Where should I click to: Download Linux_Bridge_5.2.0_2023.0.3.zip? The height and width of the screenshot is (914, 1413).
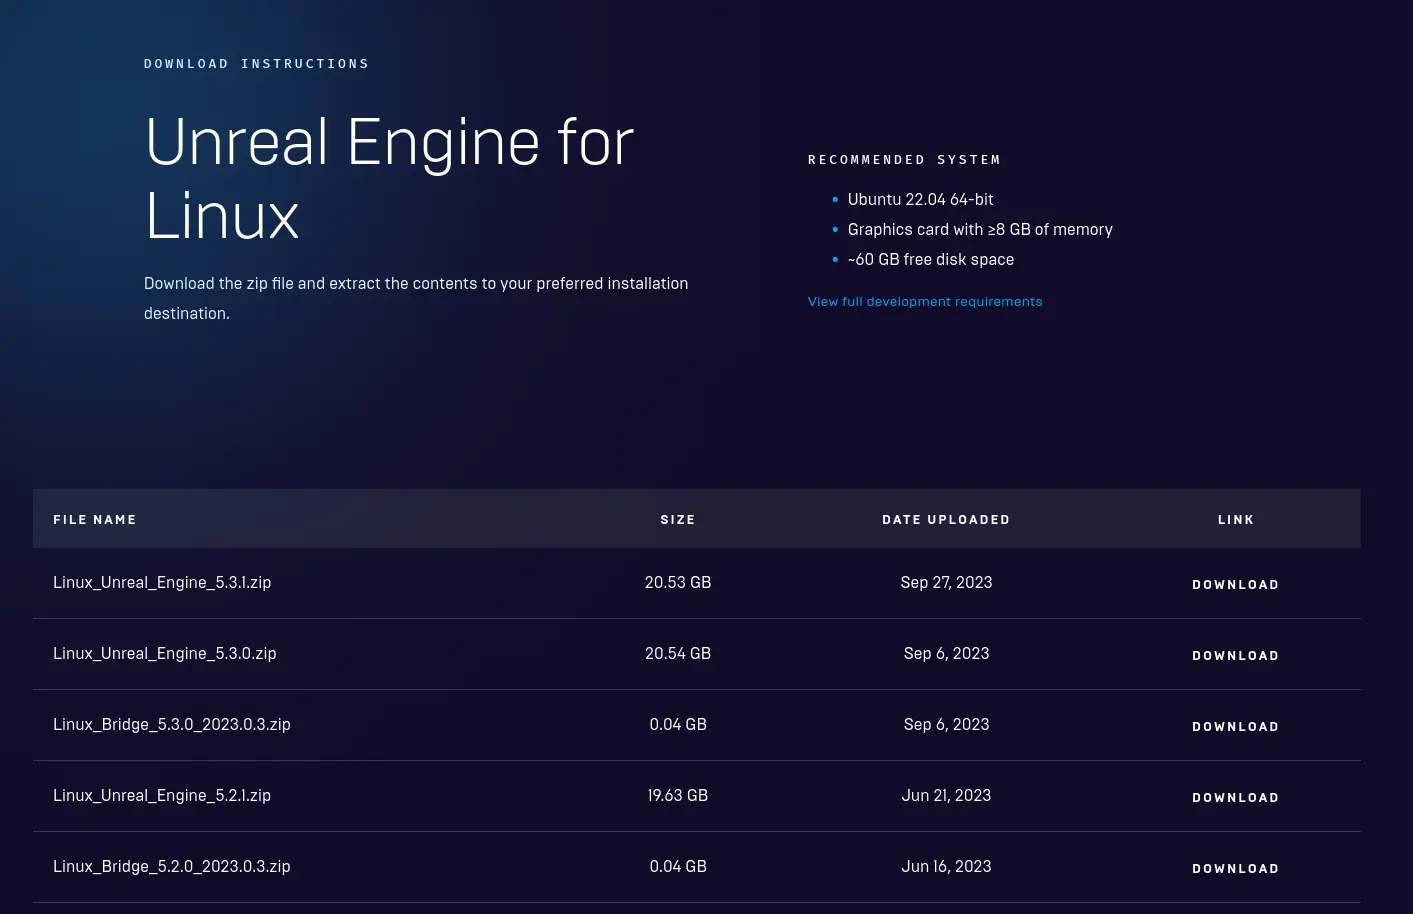(1235, 868)
